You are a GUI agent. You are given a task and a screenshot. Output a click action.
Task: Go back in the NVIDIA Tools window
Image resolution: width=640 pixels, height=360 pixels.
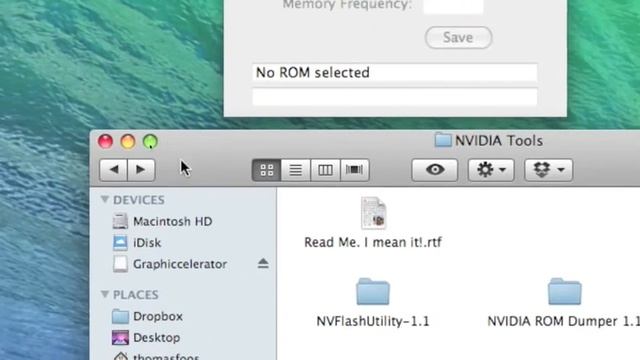click(x=113, y=169)
